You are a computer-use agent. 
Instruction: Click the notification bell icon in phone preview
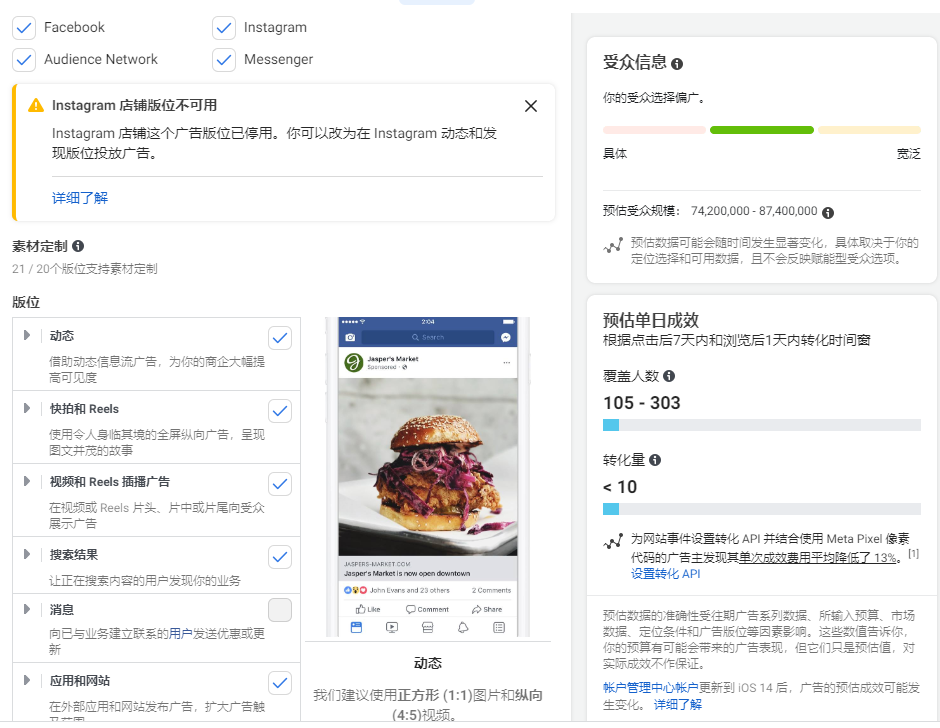pyautogui.click(x=462, y=628)
